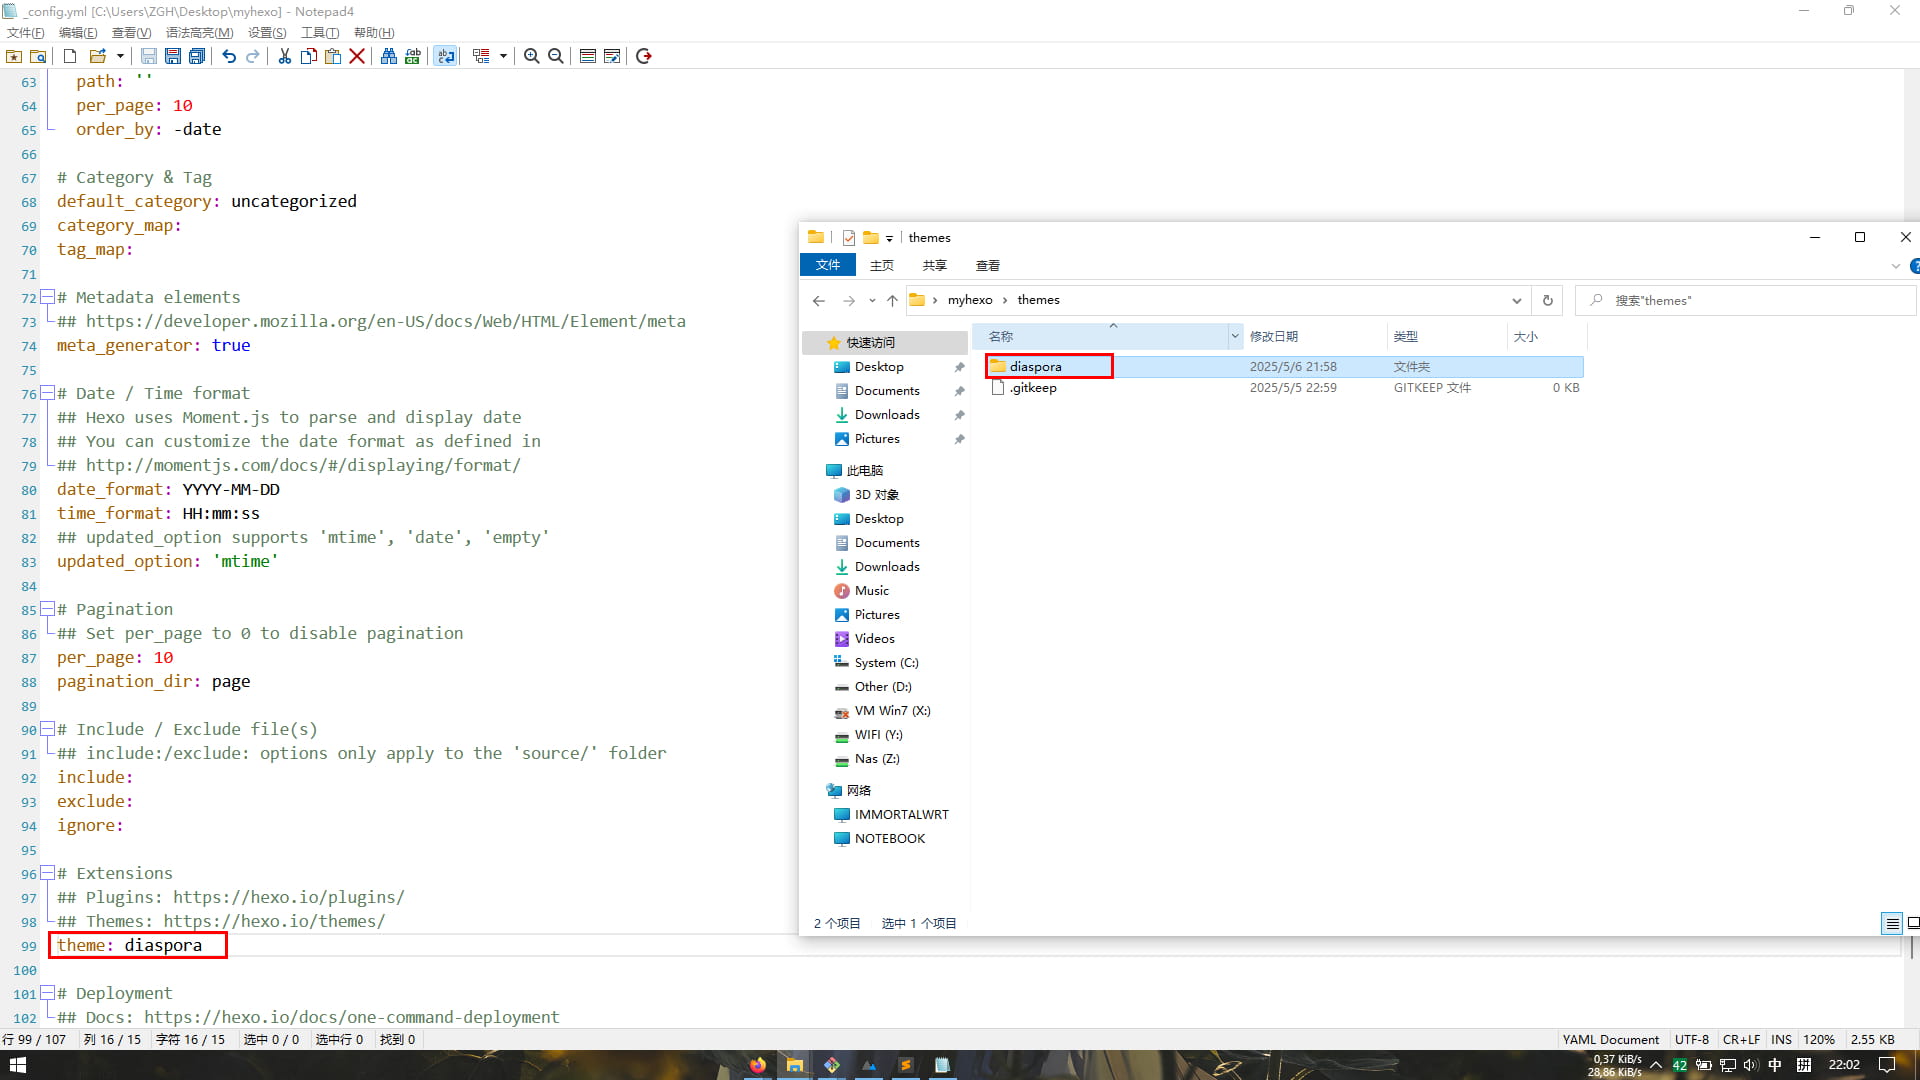
Task: Switch to details view in Explorer
Action: [1891, 923]
